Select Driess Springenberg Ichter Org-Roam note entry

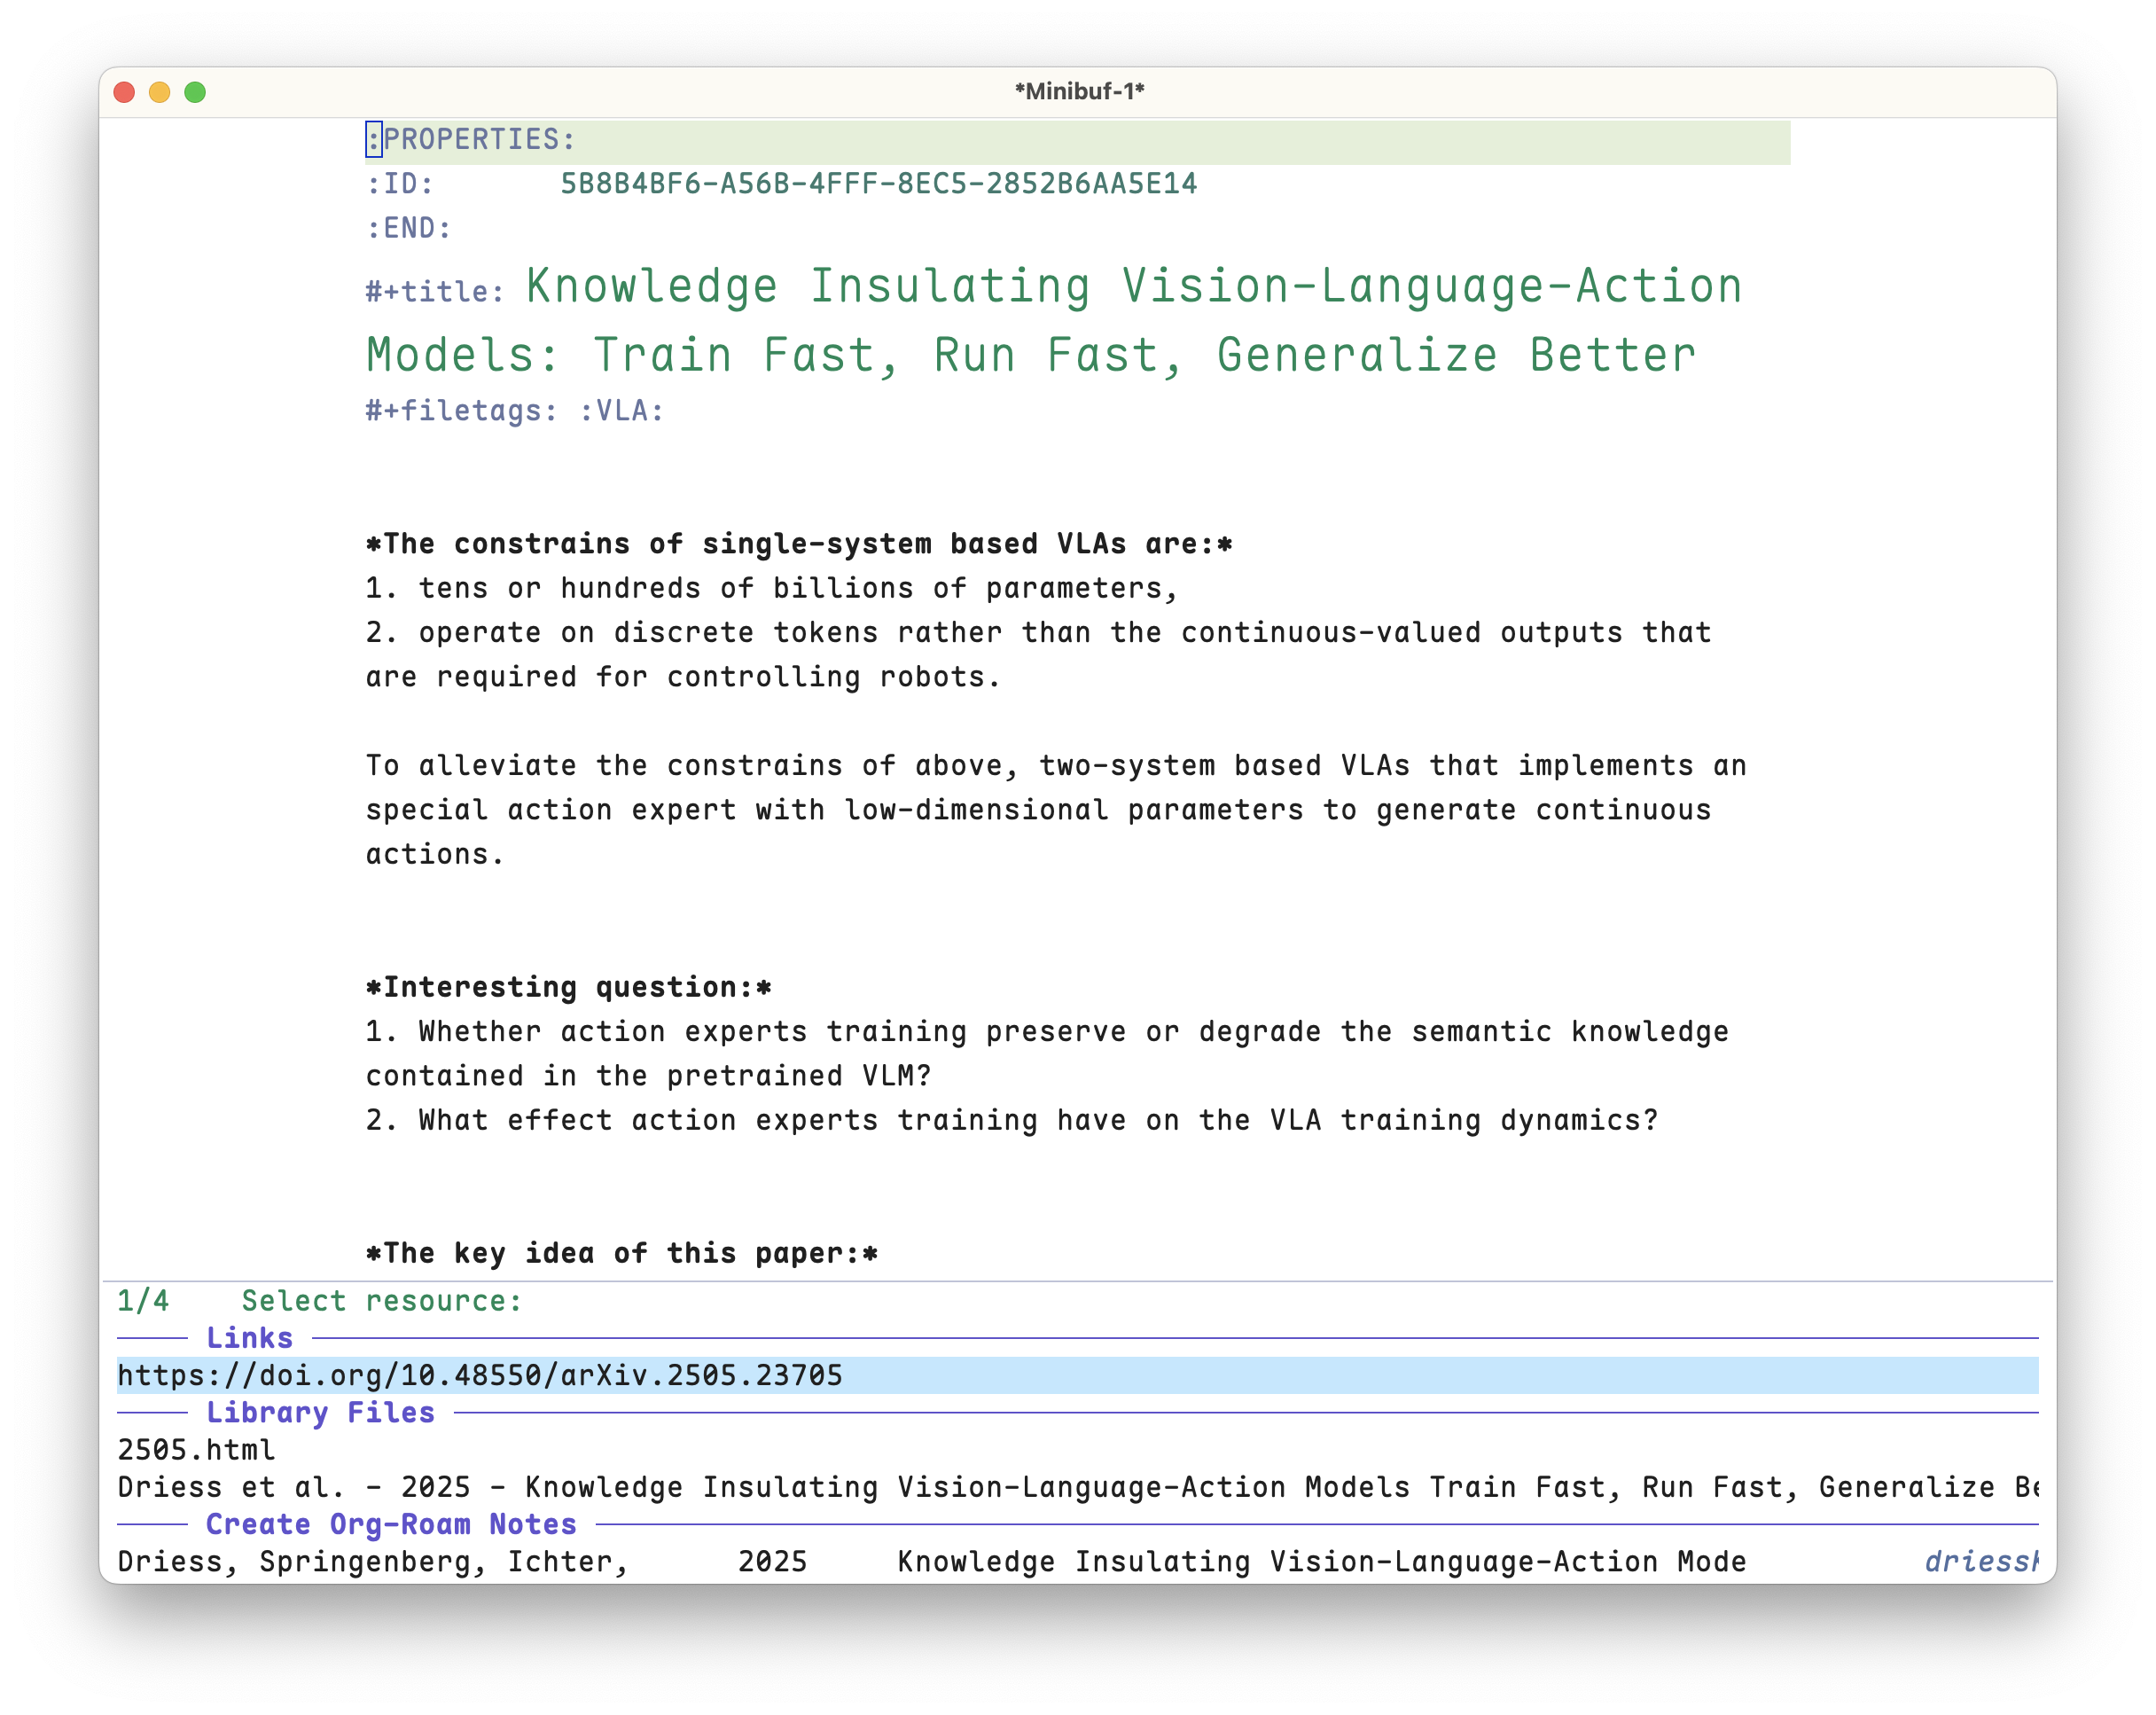pos(1077,1561)
